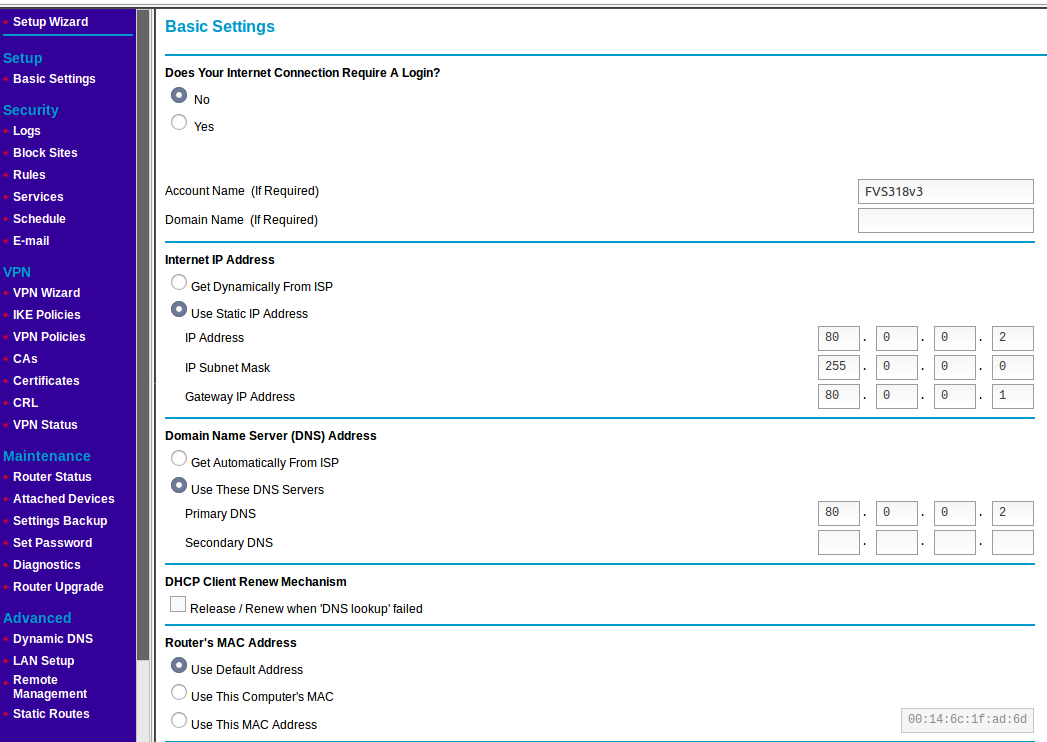1047x742 pixels.
Task: Click the first octet of Secondary DNS
Action: click(838, 543)
